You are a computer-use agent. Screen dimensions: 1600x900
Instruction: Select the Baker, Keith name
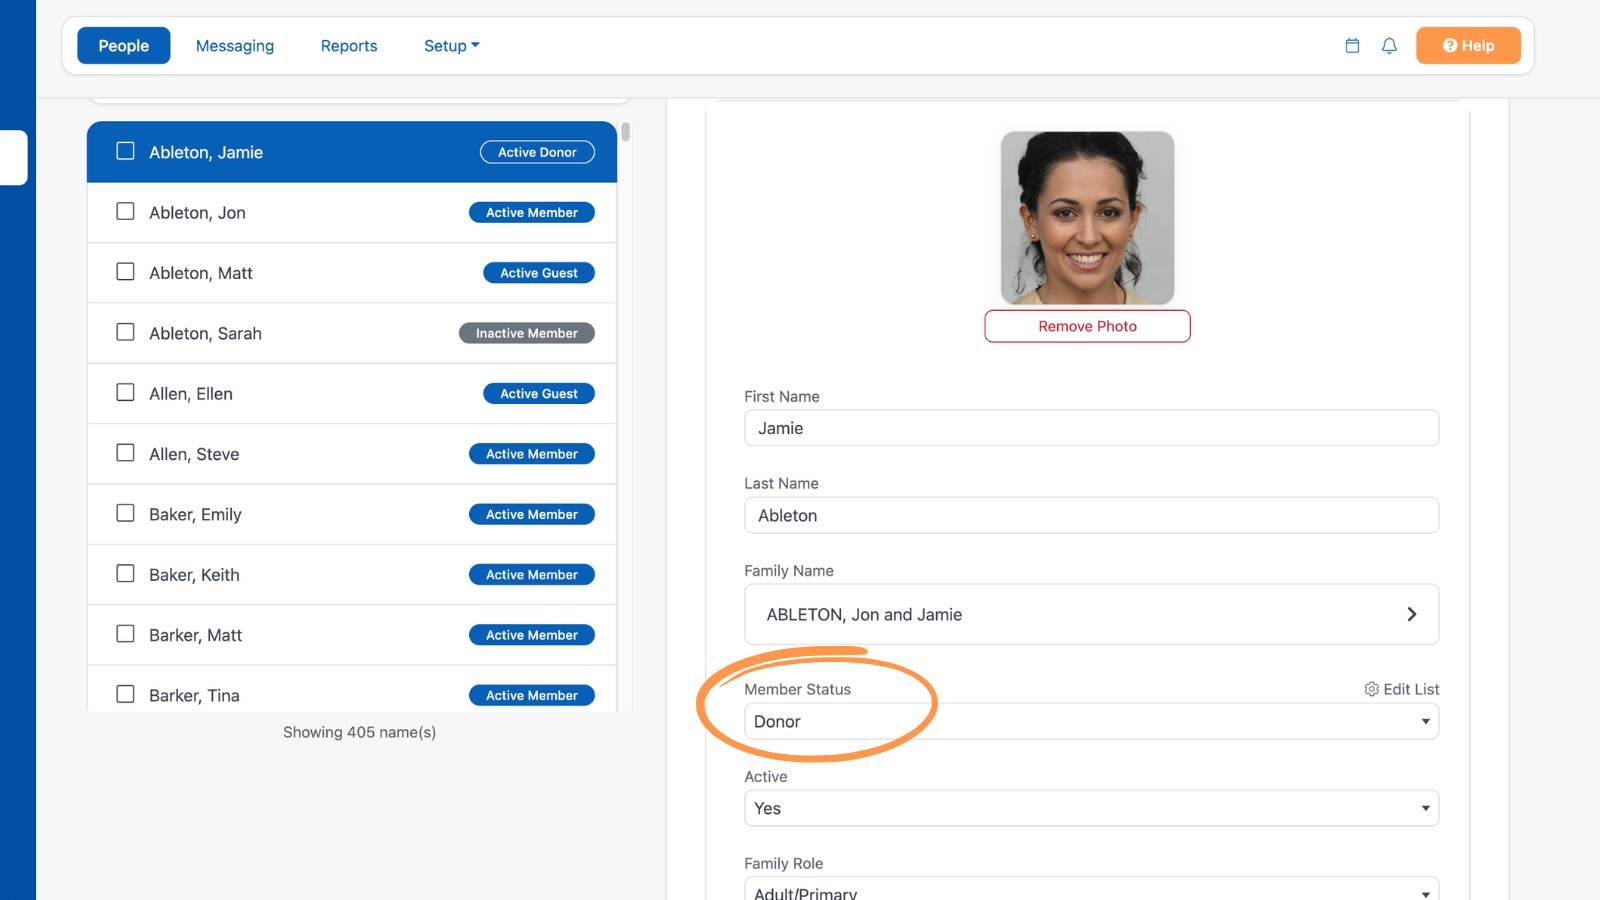point(194,575)
